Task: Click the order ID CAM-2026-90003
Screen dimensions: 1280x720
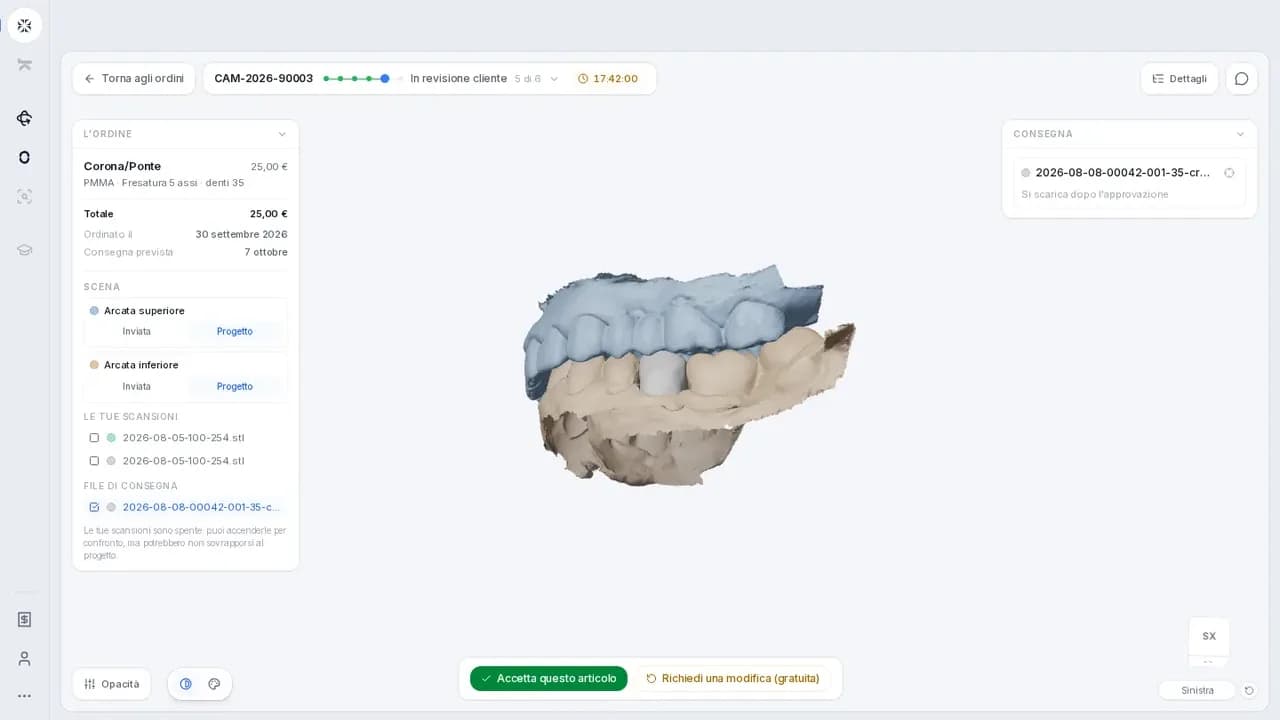Action: 263,79
